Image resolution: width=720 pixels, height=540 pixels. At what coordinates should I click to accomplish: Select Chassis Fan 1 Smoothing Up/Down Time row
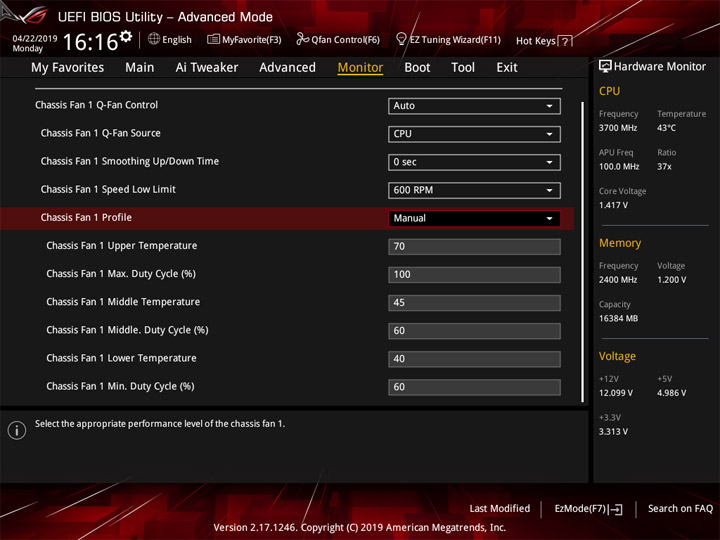pyautogui.click(x=129, y=161)
